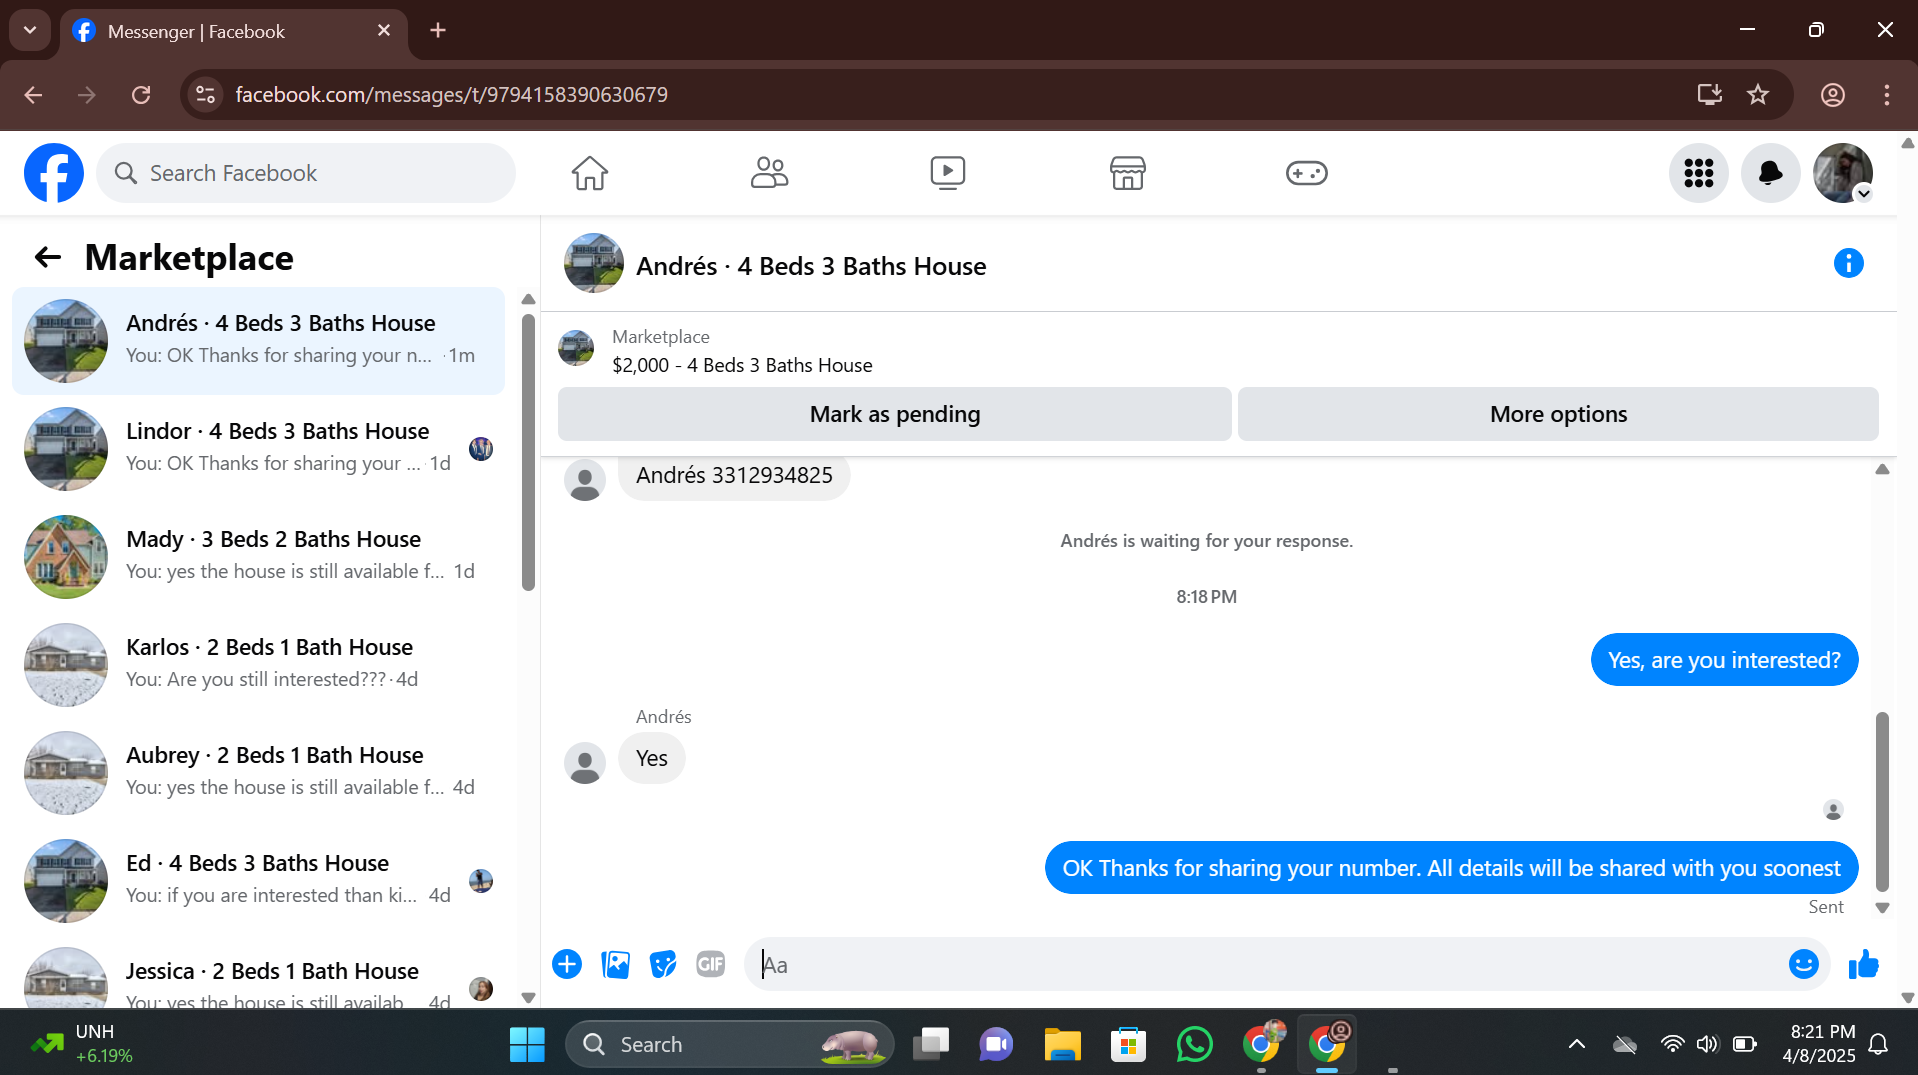Open a new browser tab
This screenshot has width=1918, height=1075.
tap(438, 31)
